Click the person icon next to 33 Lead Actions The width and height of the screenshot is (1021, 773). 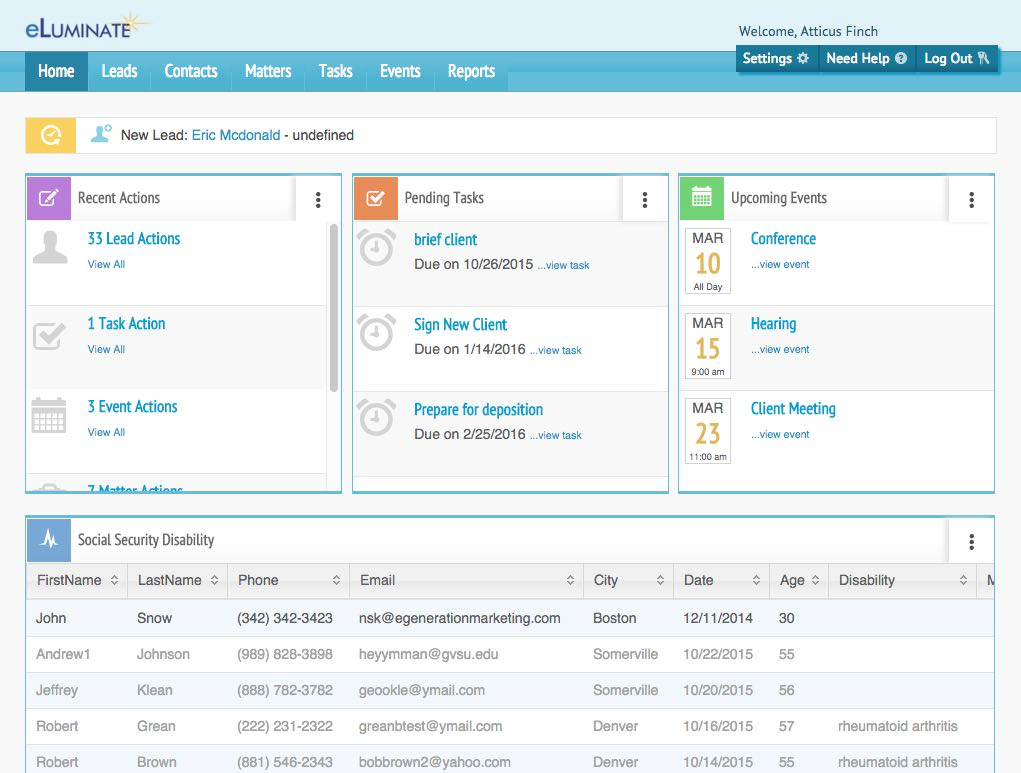coord(49,246)
